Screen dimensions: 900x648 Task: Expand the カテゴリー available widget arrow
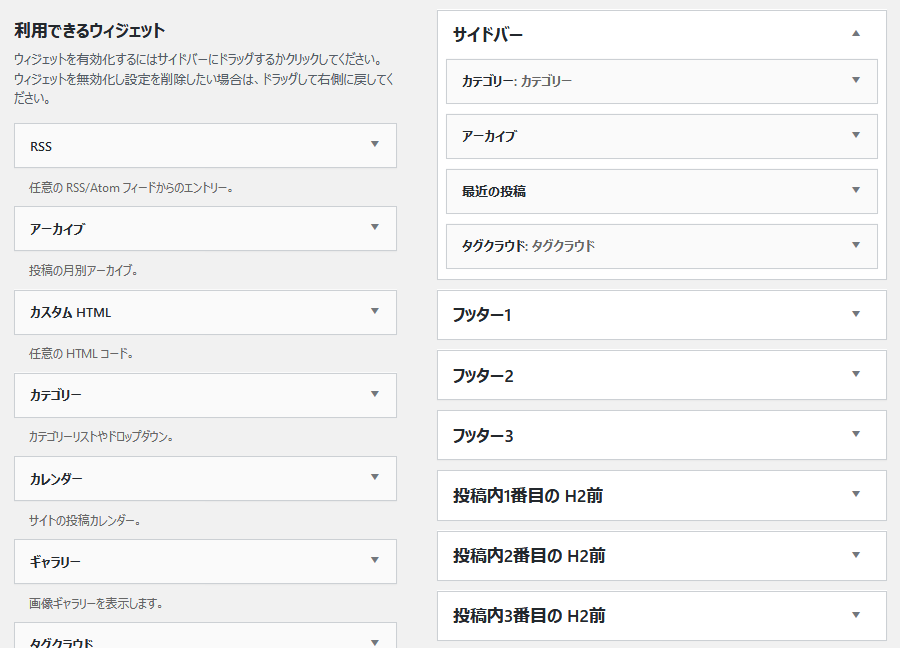(375, 394)
